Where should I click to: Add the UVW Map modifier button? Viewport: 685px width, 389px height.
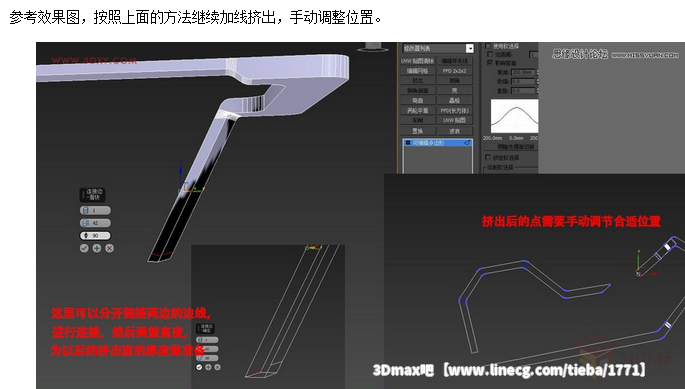tap(455, 120)
